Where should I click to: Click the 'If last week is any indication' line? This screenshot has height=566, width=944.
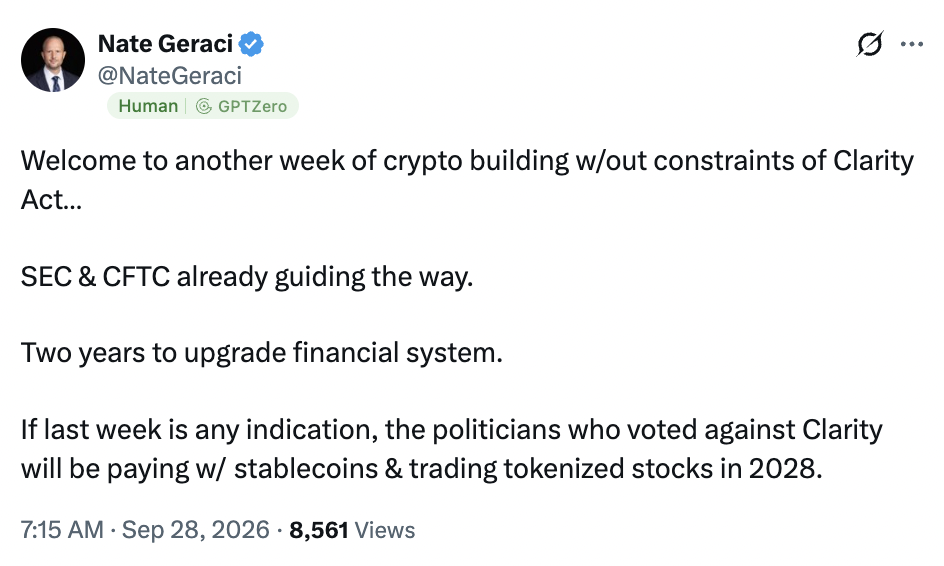452,430
